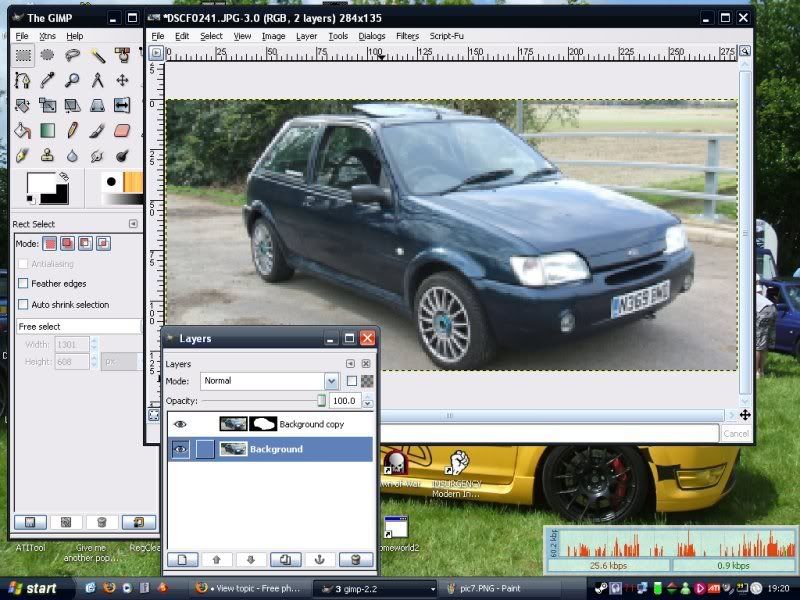Create a new layer button
Screen dimensions: 800x600
coord(183,560)
